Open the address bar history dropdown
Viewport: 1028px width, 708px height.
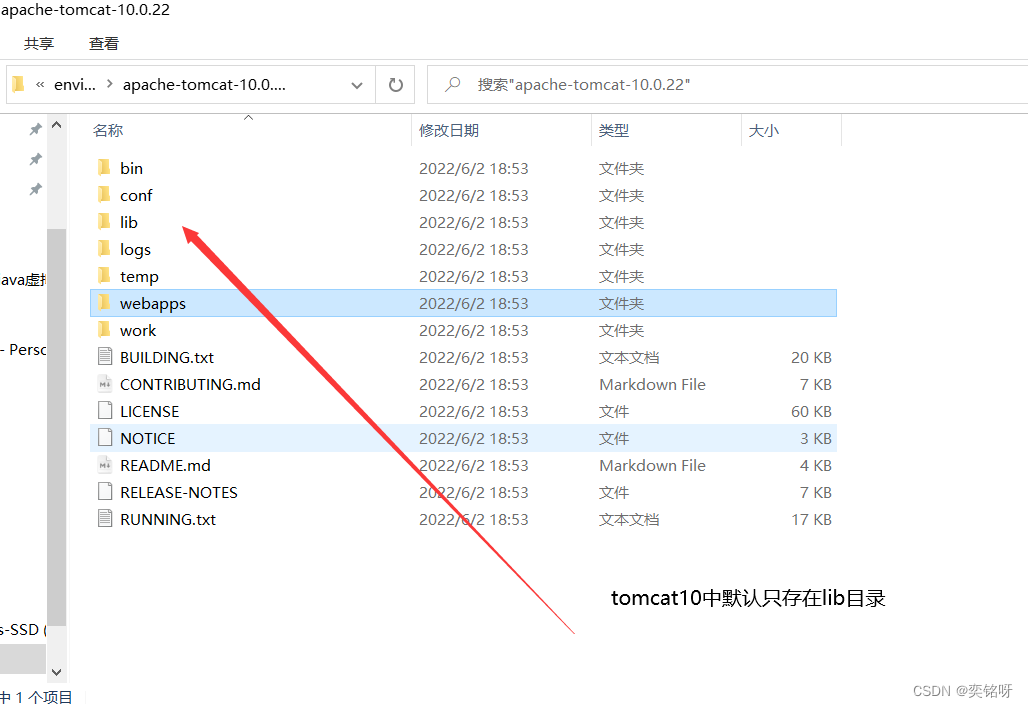tap(357, 85)
